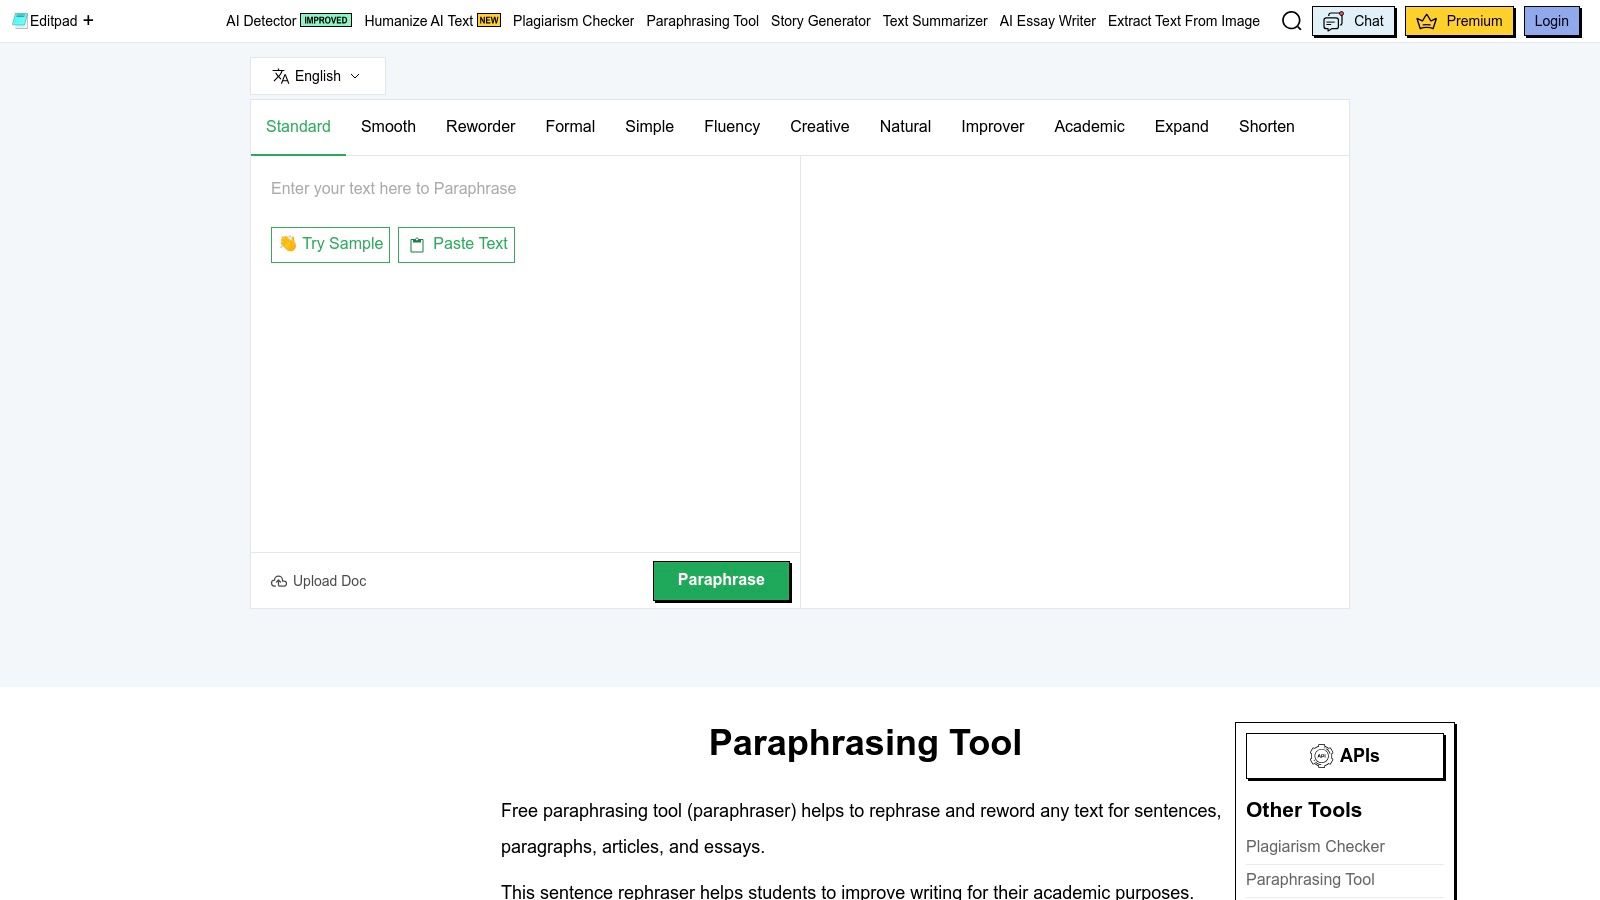Screen dimensions: 1600x900
Task: Open Plagiarism Checker under Other Tools
Action: point(1315,846)
